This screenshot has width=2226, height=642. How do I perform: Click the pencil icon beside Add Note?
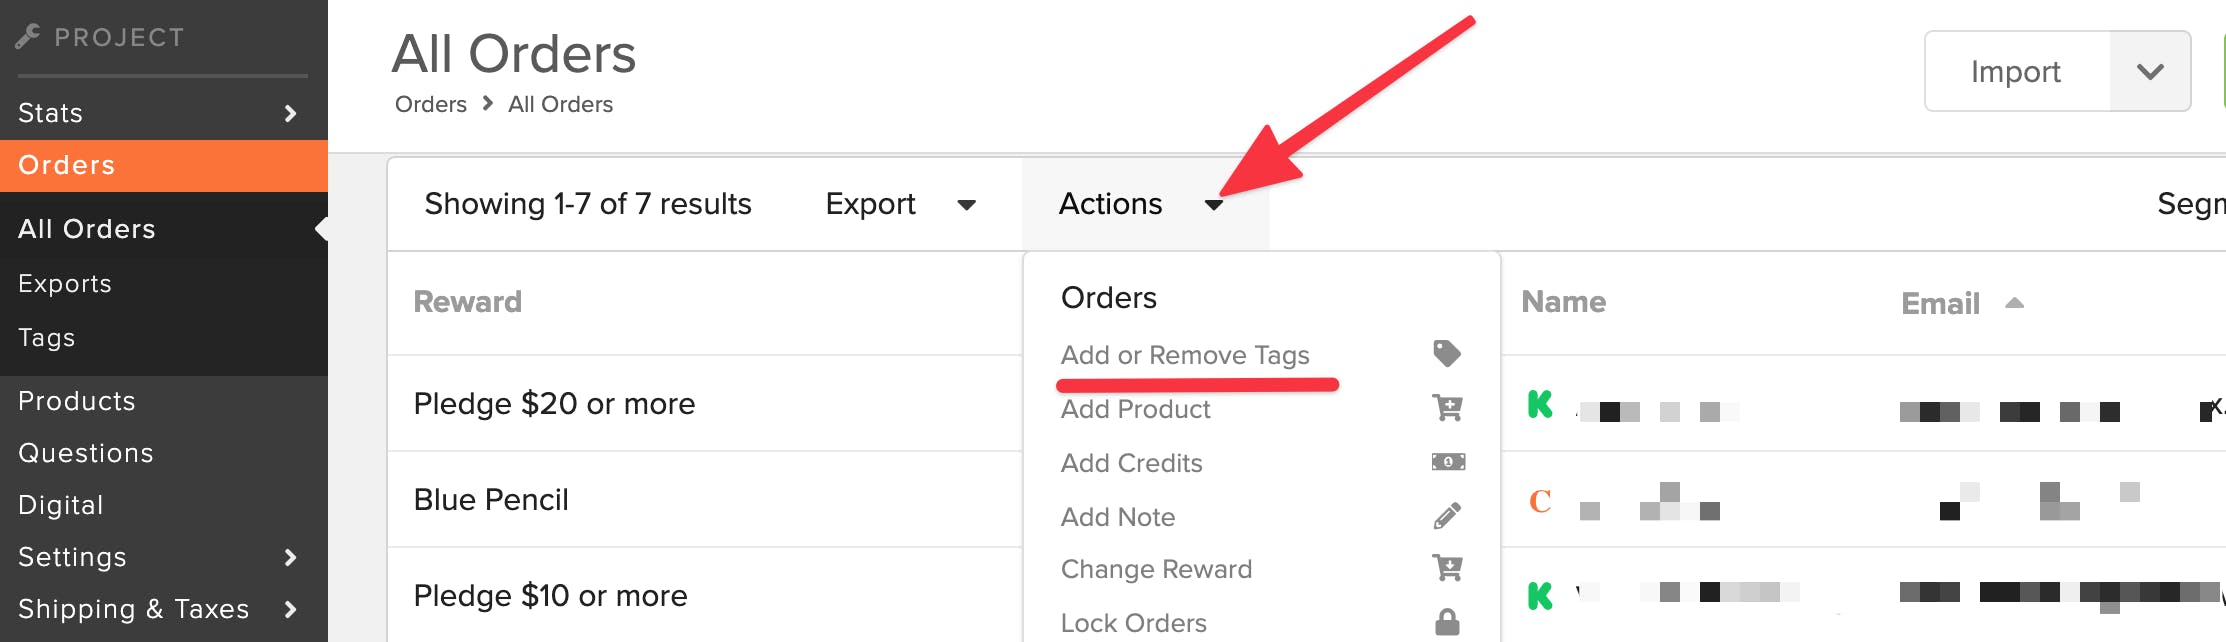coord(1447,516)
